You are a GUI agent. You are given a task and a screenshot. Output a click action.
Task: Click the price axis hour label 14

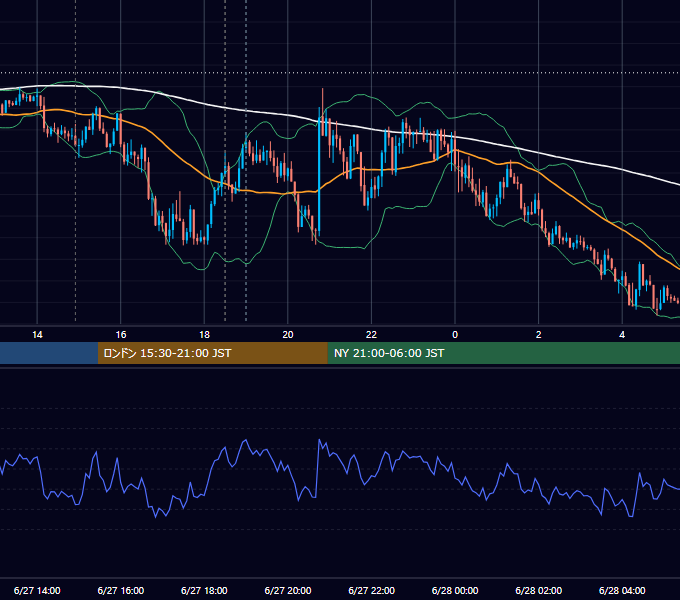click(x=37, y=335)
